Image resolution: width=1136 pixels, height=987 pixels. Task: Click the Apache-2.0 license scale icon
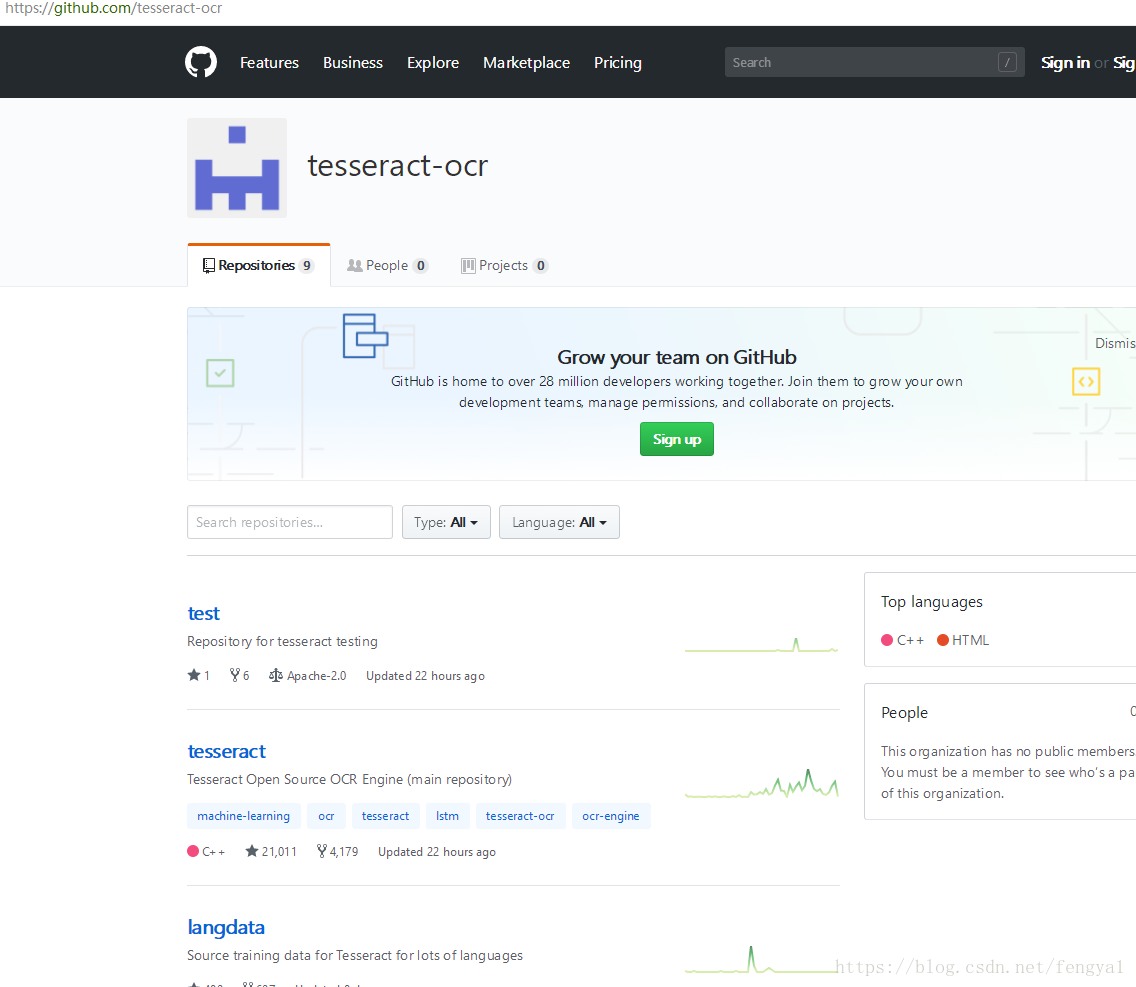276,675
